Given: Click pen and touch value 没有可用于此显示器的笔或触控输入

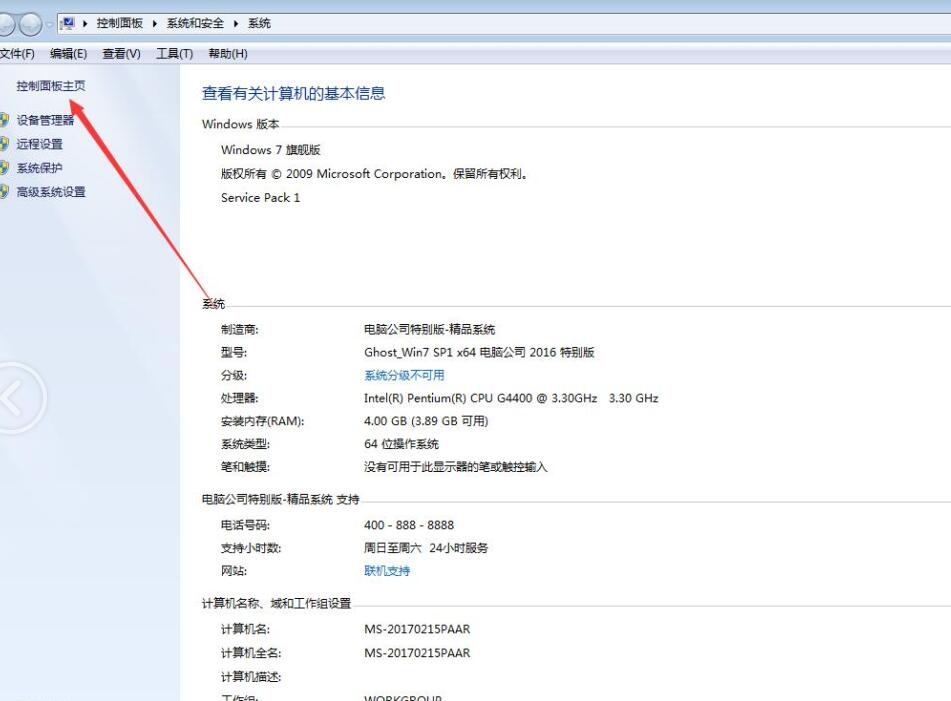Looking at the screenshot, I should point(455,467).
